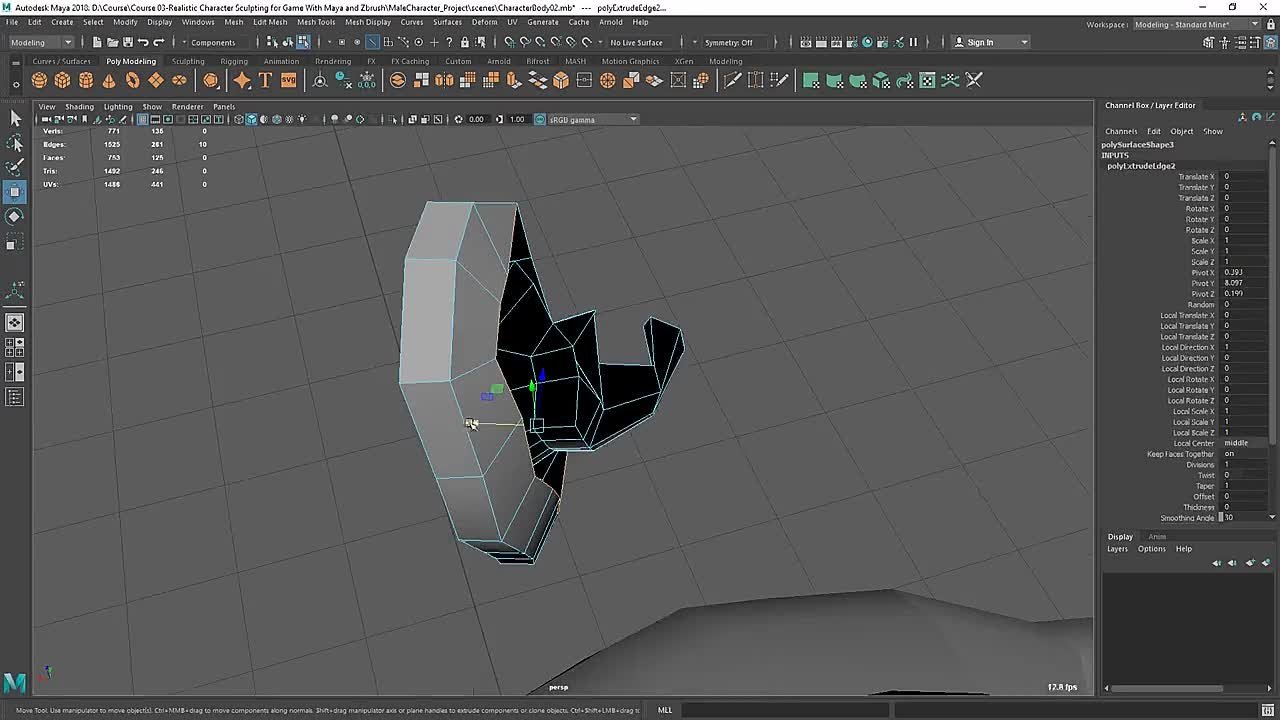Click the SVG import shelf icon
This screenshot has height=720, width=1280.
click(x=288, y=80)
